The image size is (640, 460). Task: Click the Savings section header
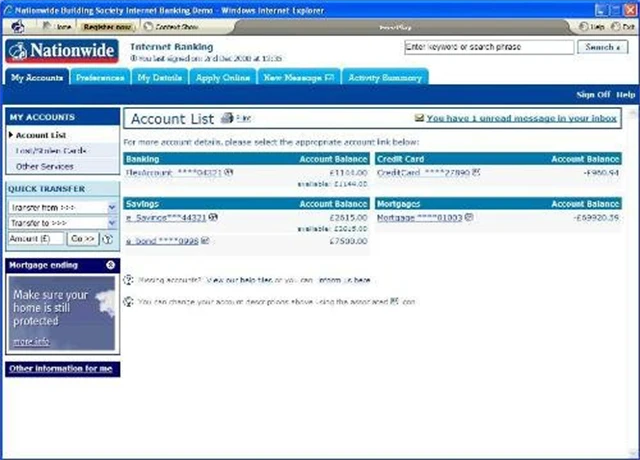(x=247, y=204)
